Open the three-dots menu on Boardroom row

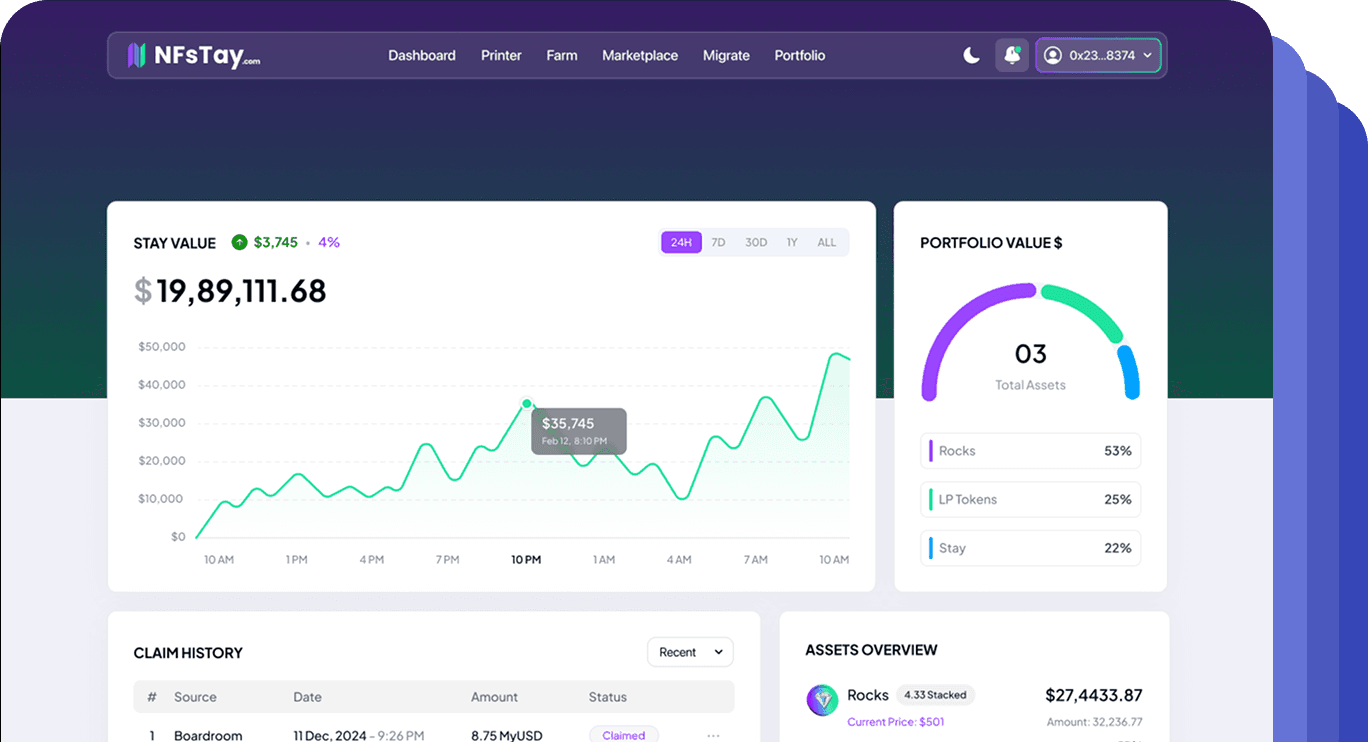pyautogui.click(x=713, y=735)
